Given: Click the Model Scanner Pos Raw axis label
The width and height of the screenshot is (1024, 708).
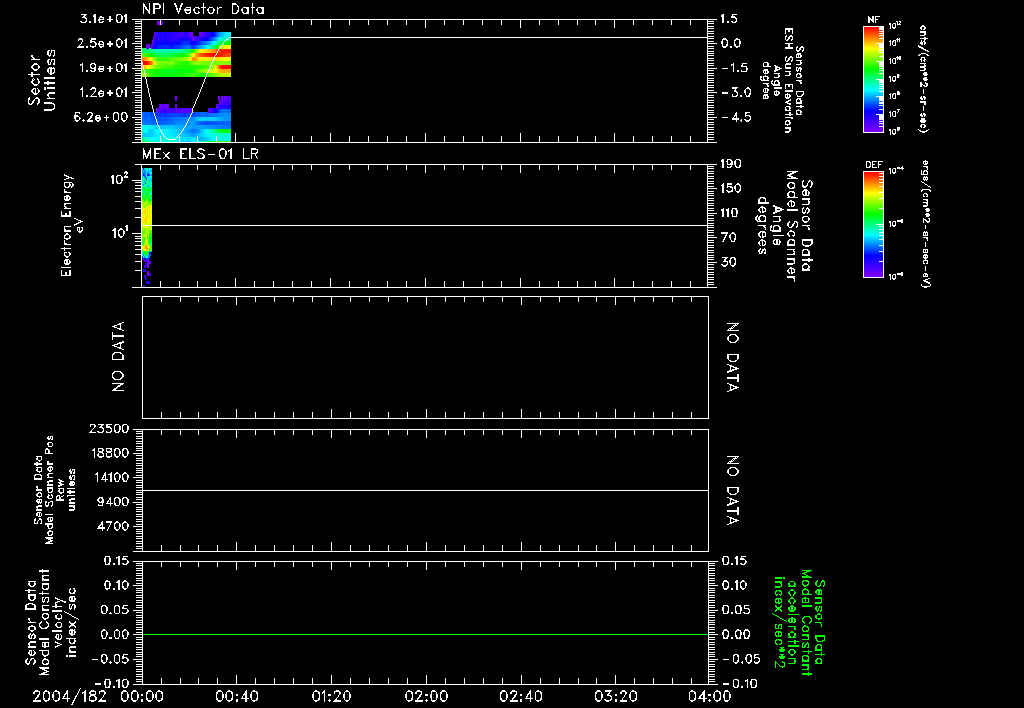Looking at the screenshot, I should coord(55,490).
